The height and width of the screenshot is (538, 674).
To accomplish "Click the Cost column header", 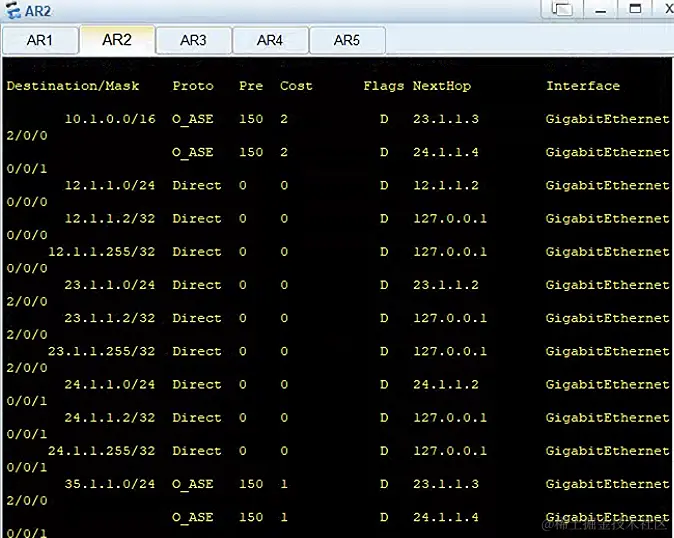I will click(296, 86).
